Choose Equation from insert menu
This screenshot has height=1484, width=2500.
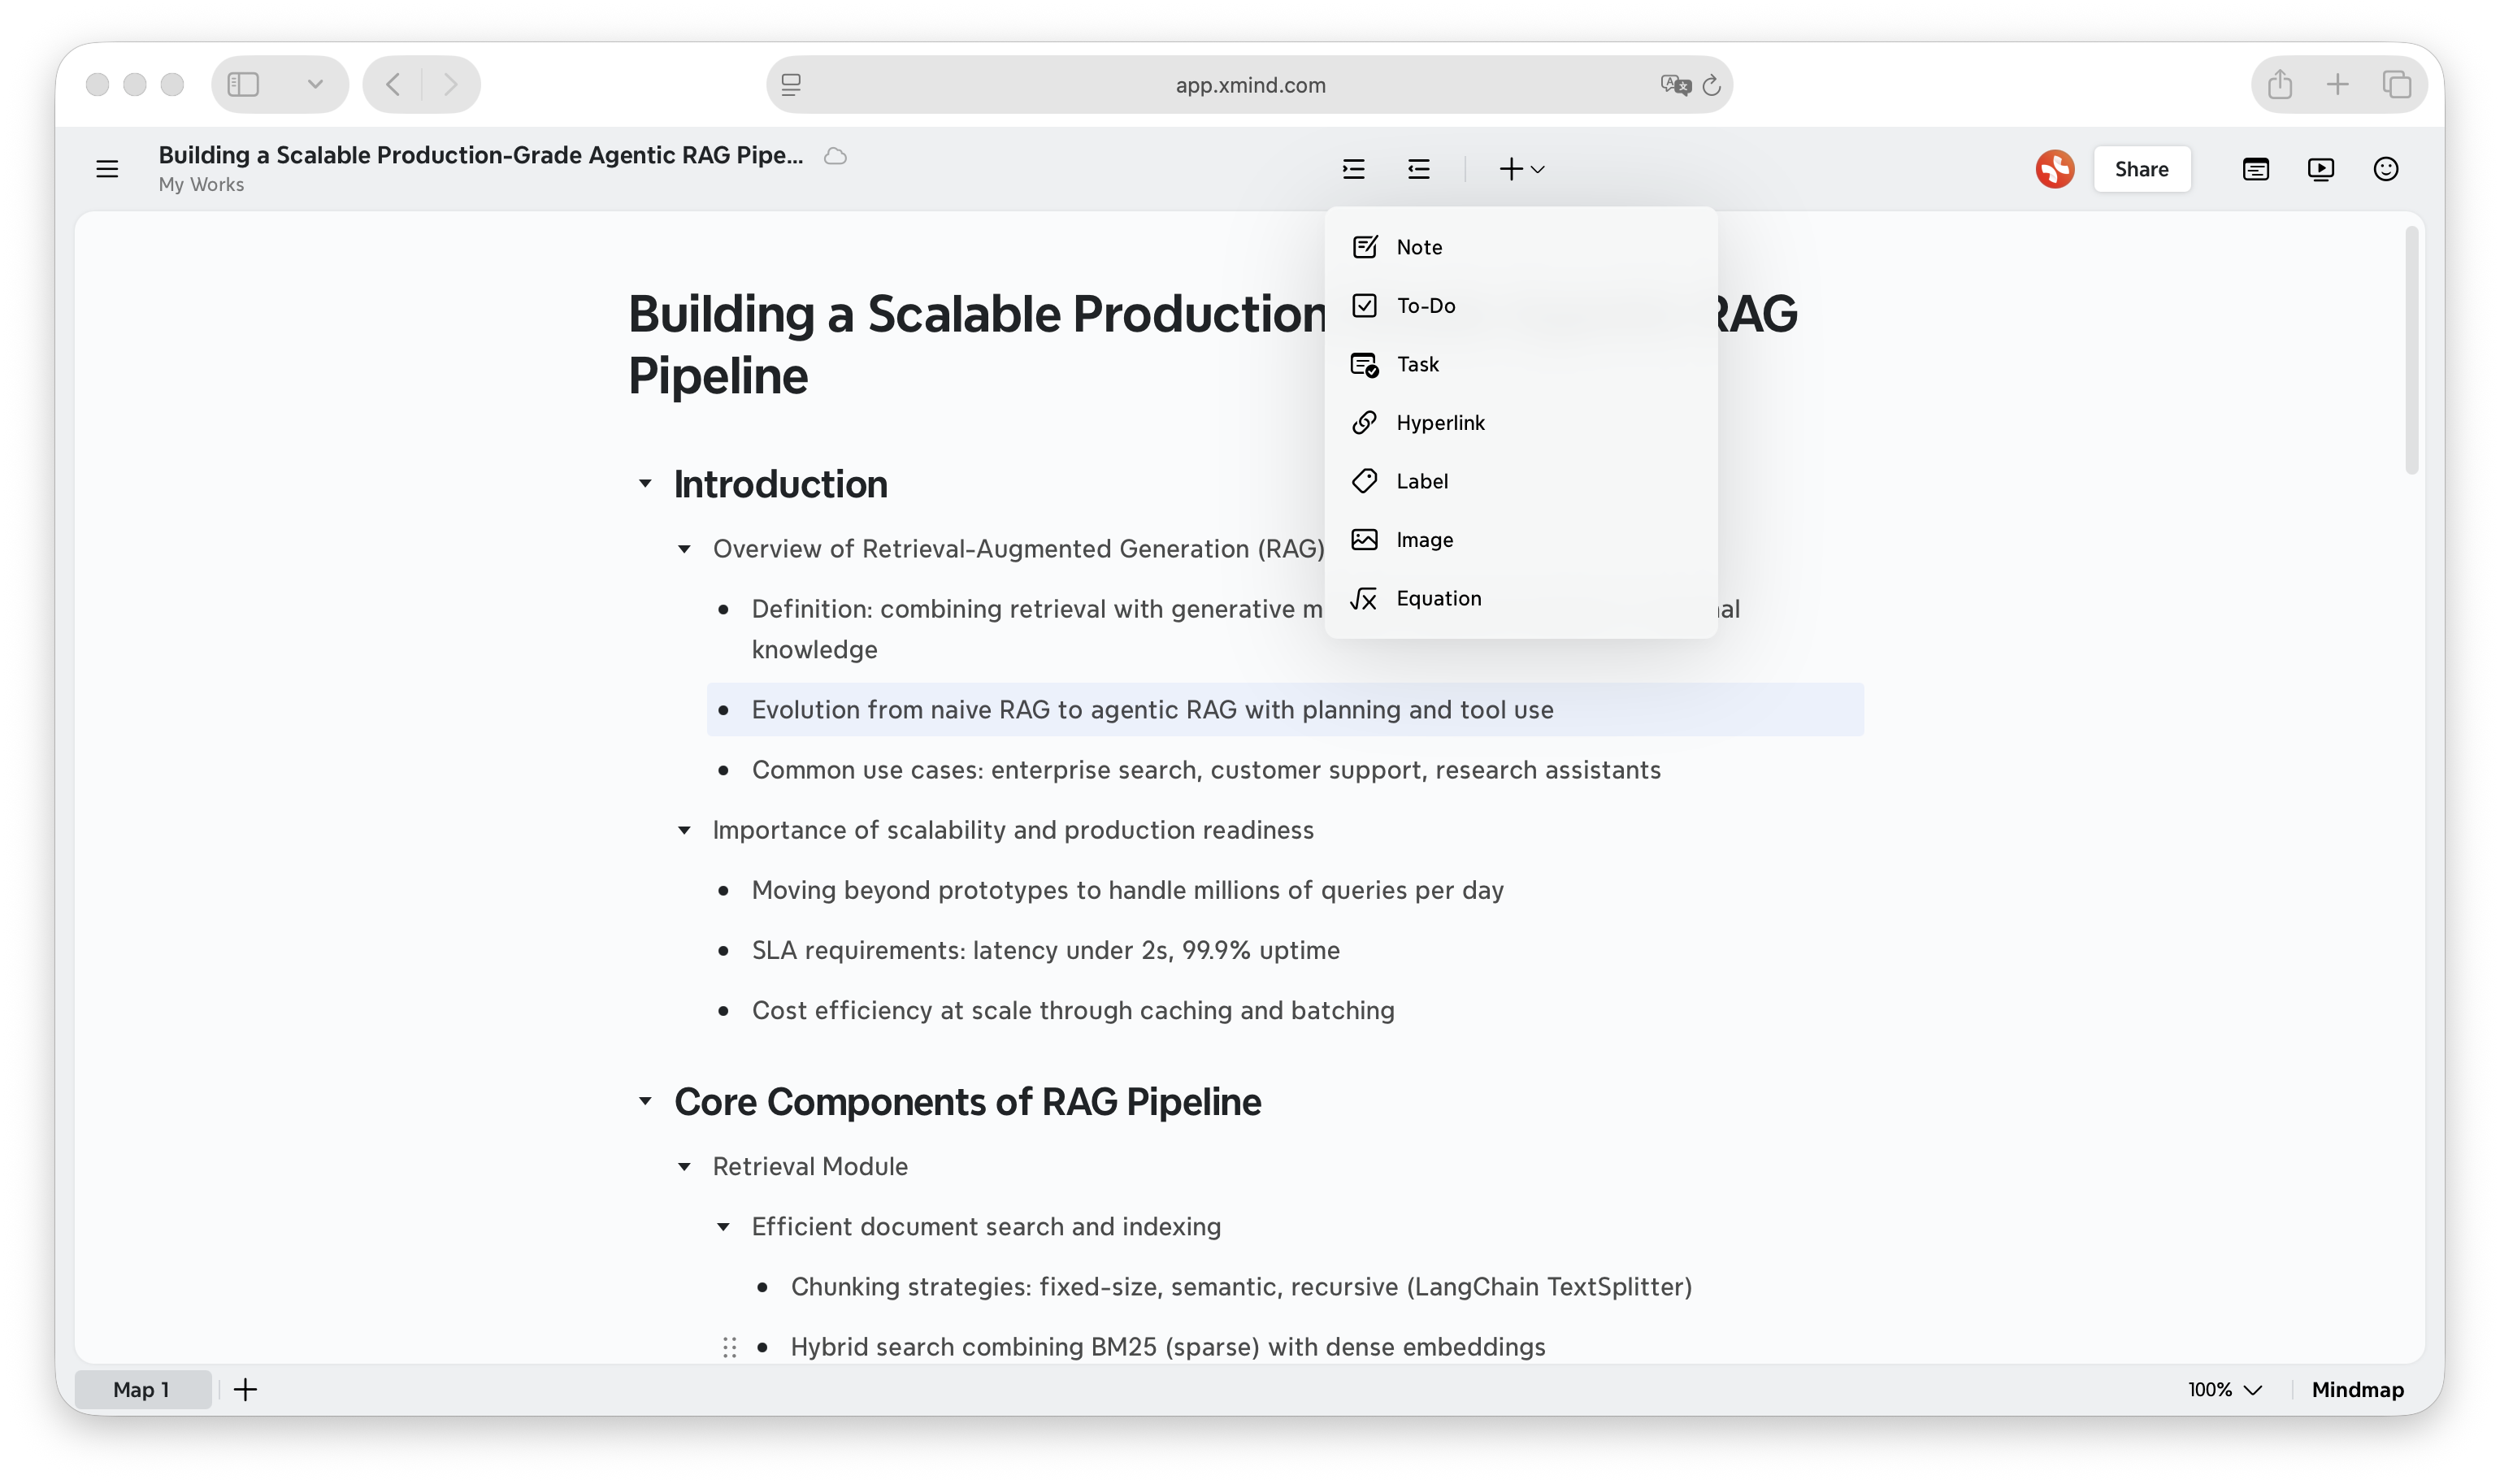(1520, 598)
